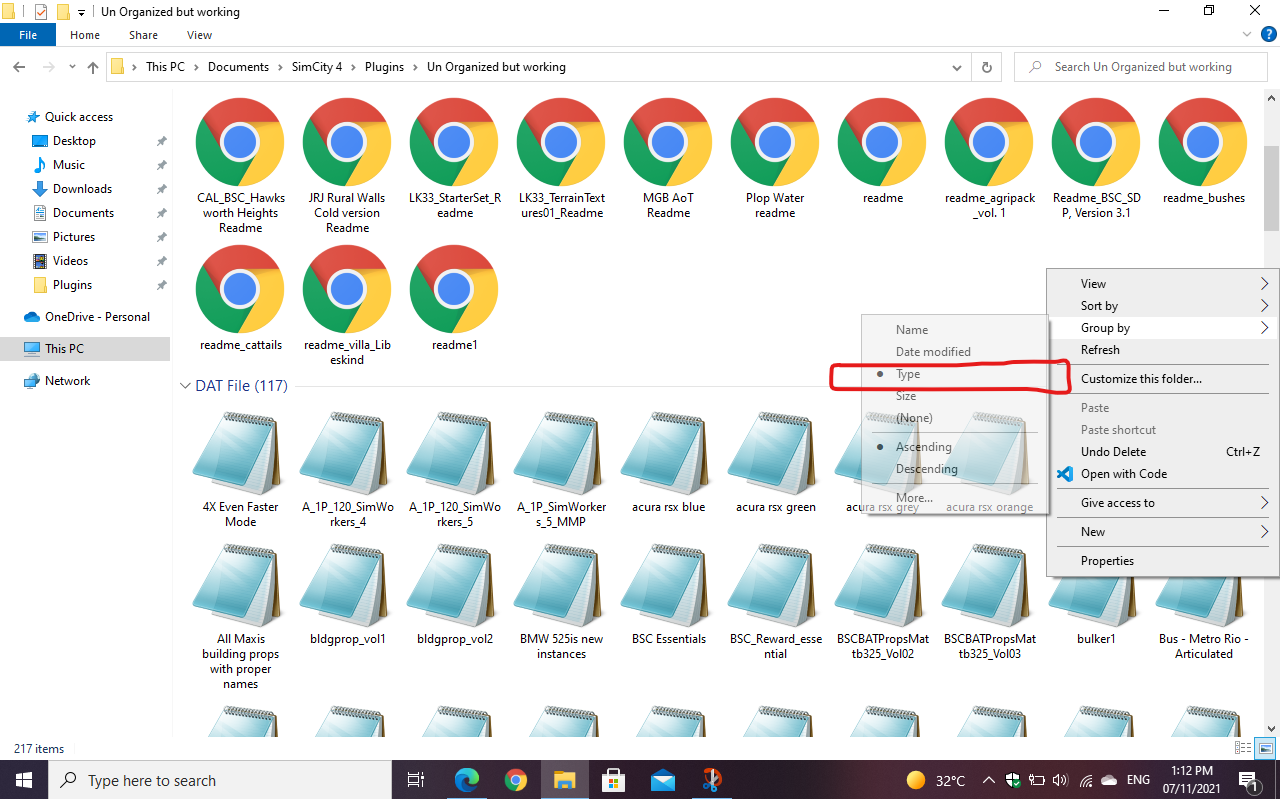Click the Windows taskbar search box

point(219,780)
